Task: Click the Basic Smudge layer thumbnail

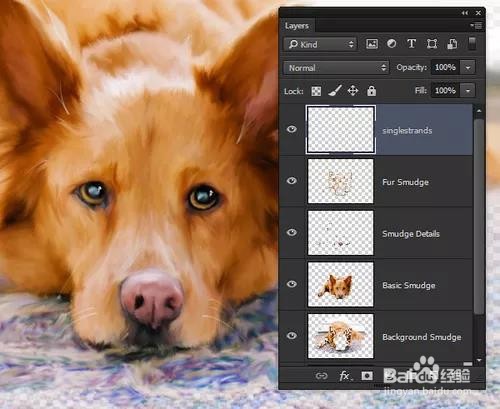Action: click(341, 284)
